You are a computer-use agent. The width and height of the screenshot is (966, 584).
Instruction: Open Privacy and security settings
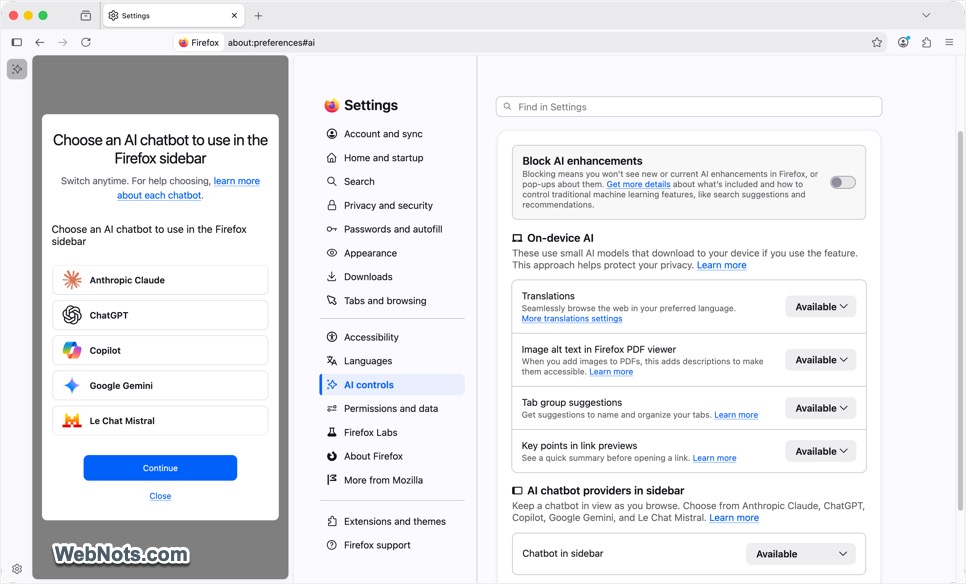[392, 206]
